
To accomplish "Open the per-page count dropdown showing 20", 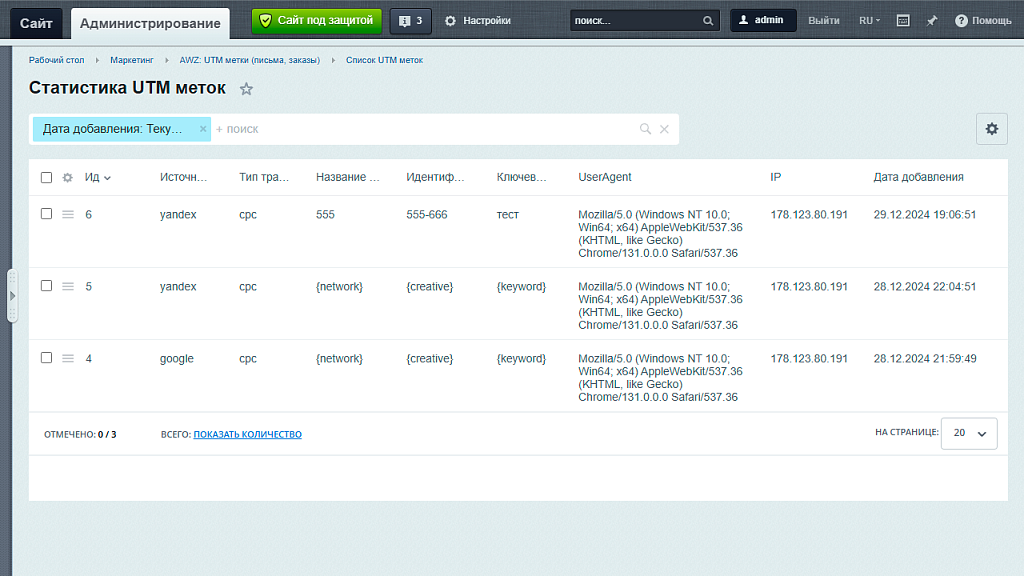I will [969, 433].
